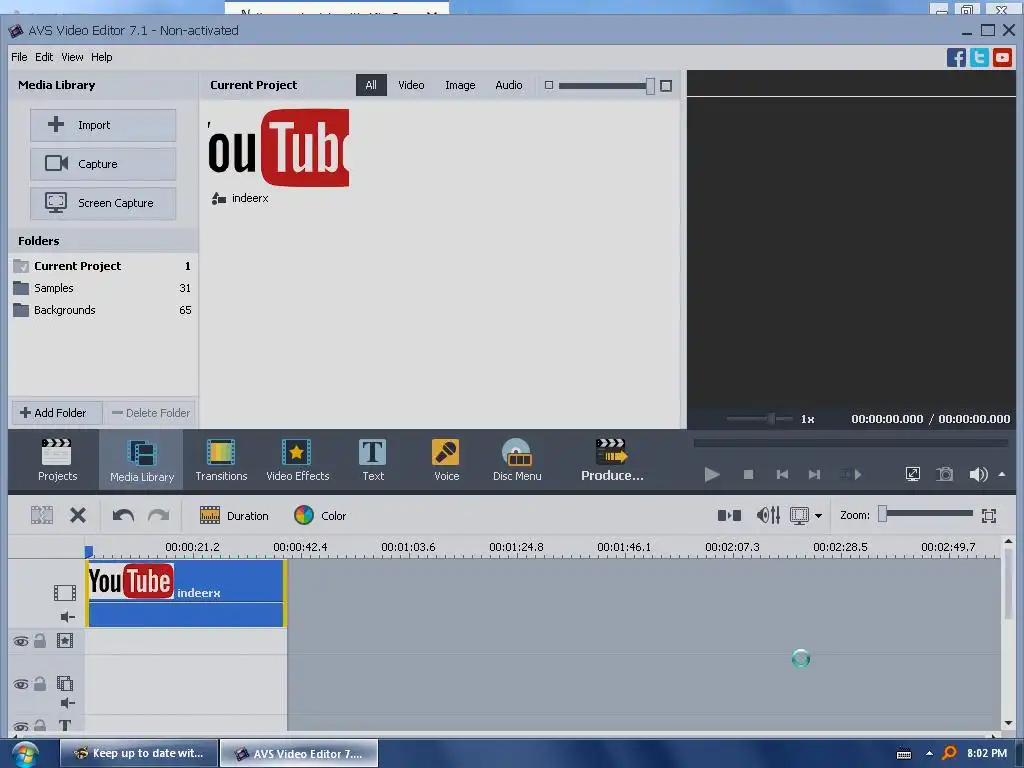Screen dimensions: 1024x768
Task: Click the Screen Capture button
Action: 103,203
